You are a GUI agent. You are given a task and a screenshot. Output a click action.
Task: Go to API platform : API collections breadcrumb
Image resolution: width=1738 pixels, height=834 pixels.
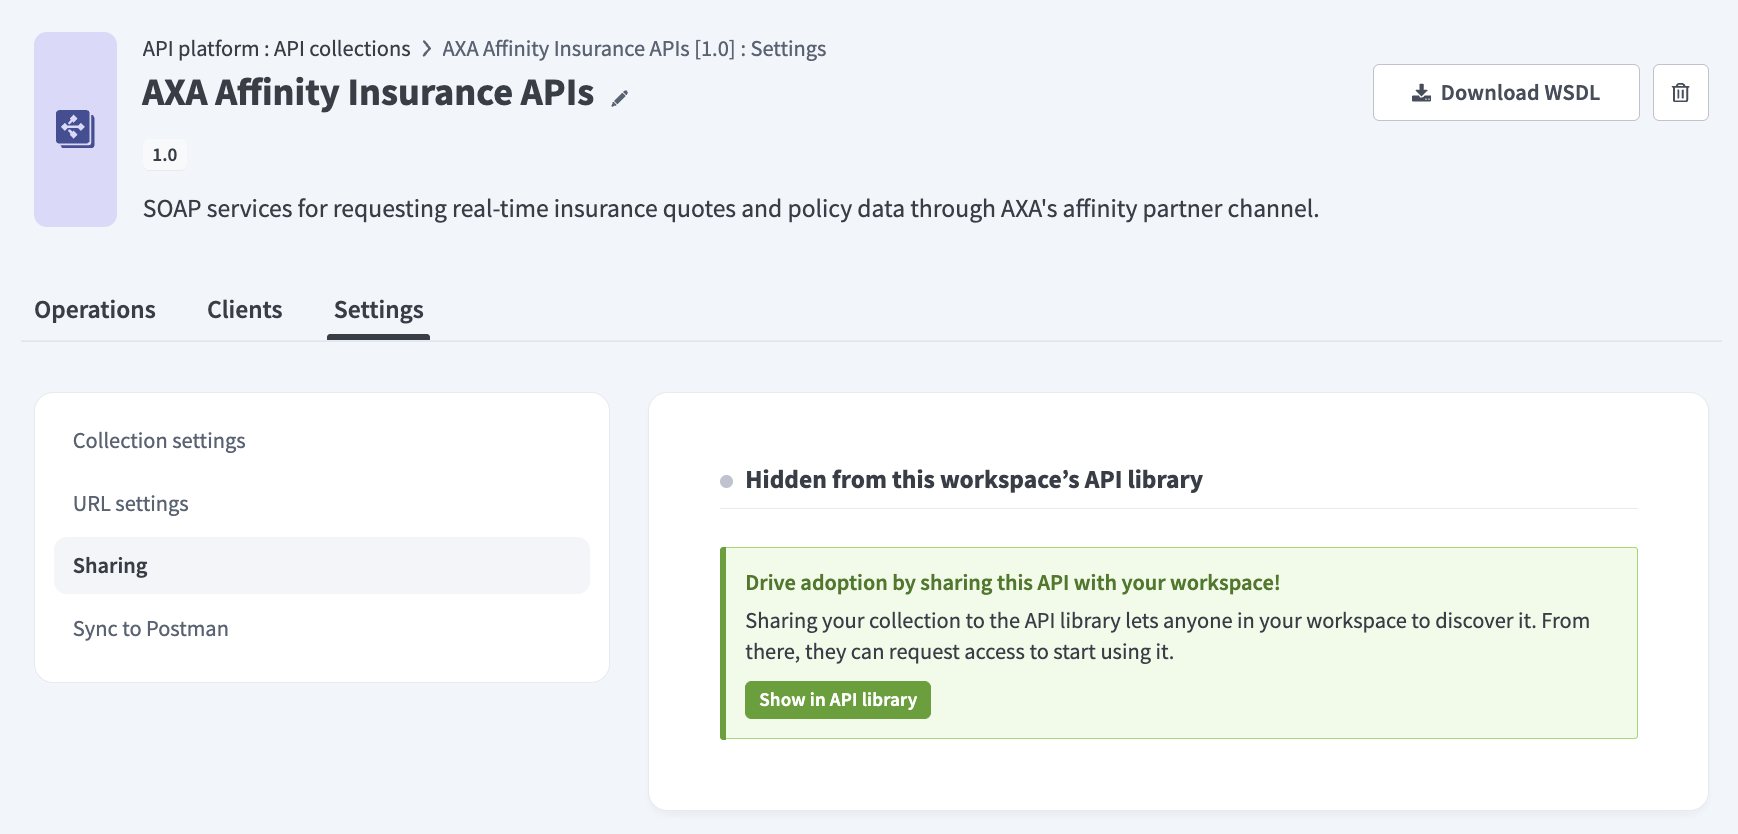[x=276, y=49]
